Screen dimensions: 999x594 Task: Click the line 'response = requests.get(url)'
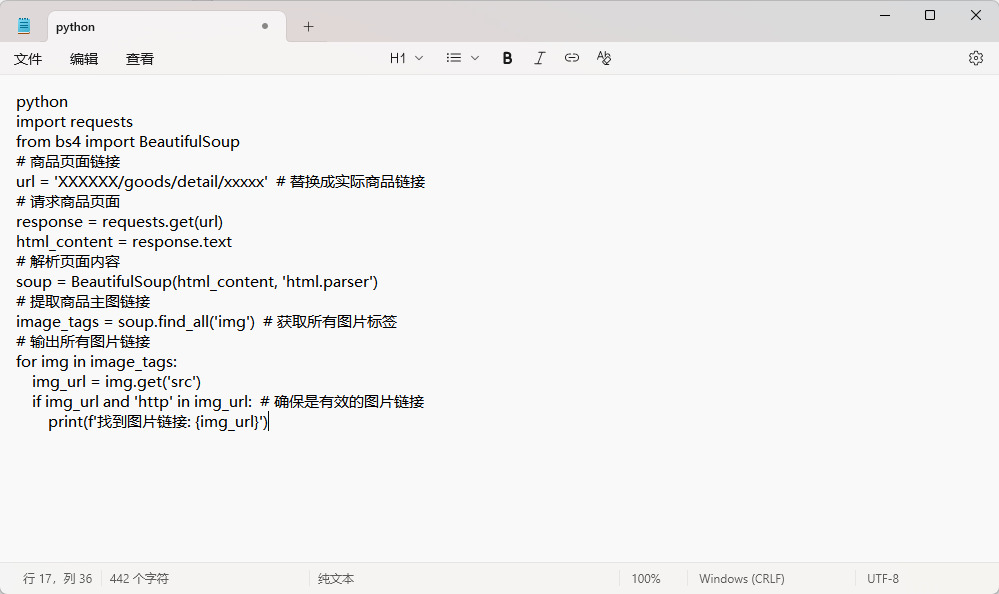120,222
